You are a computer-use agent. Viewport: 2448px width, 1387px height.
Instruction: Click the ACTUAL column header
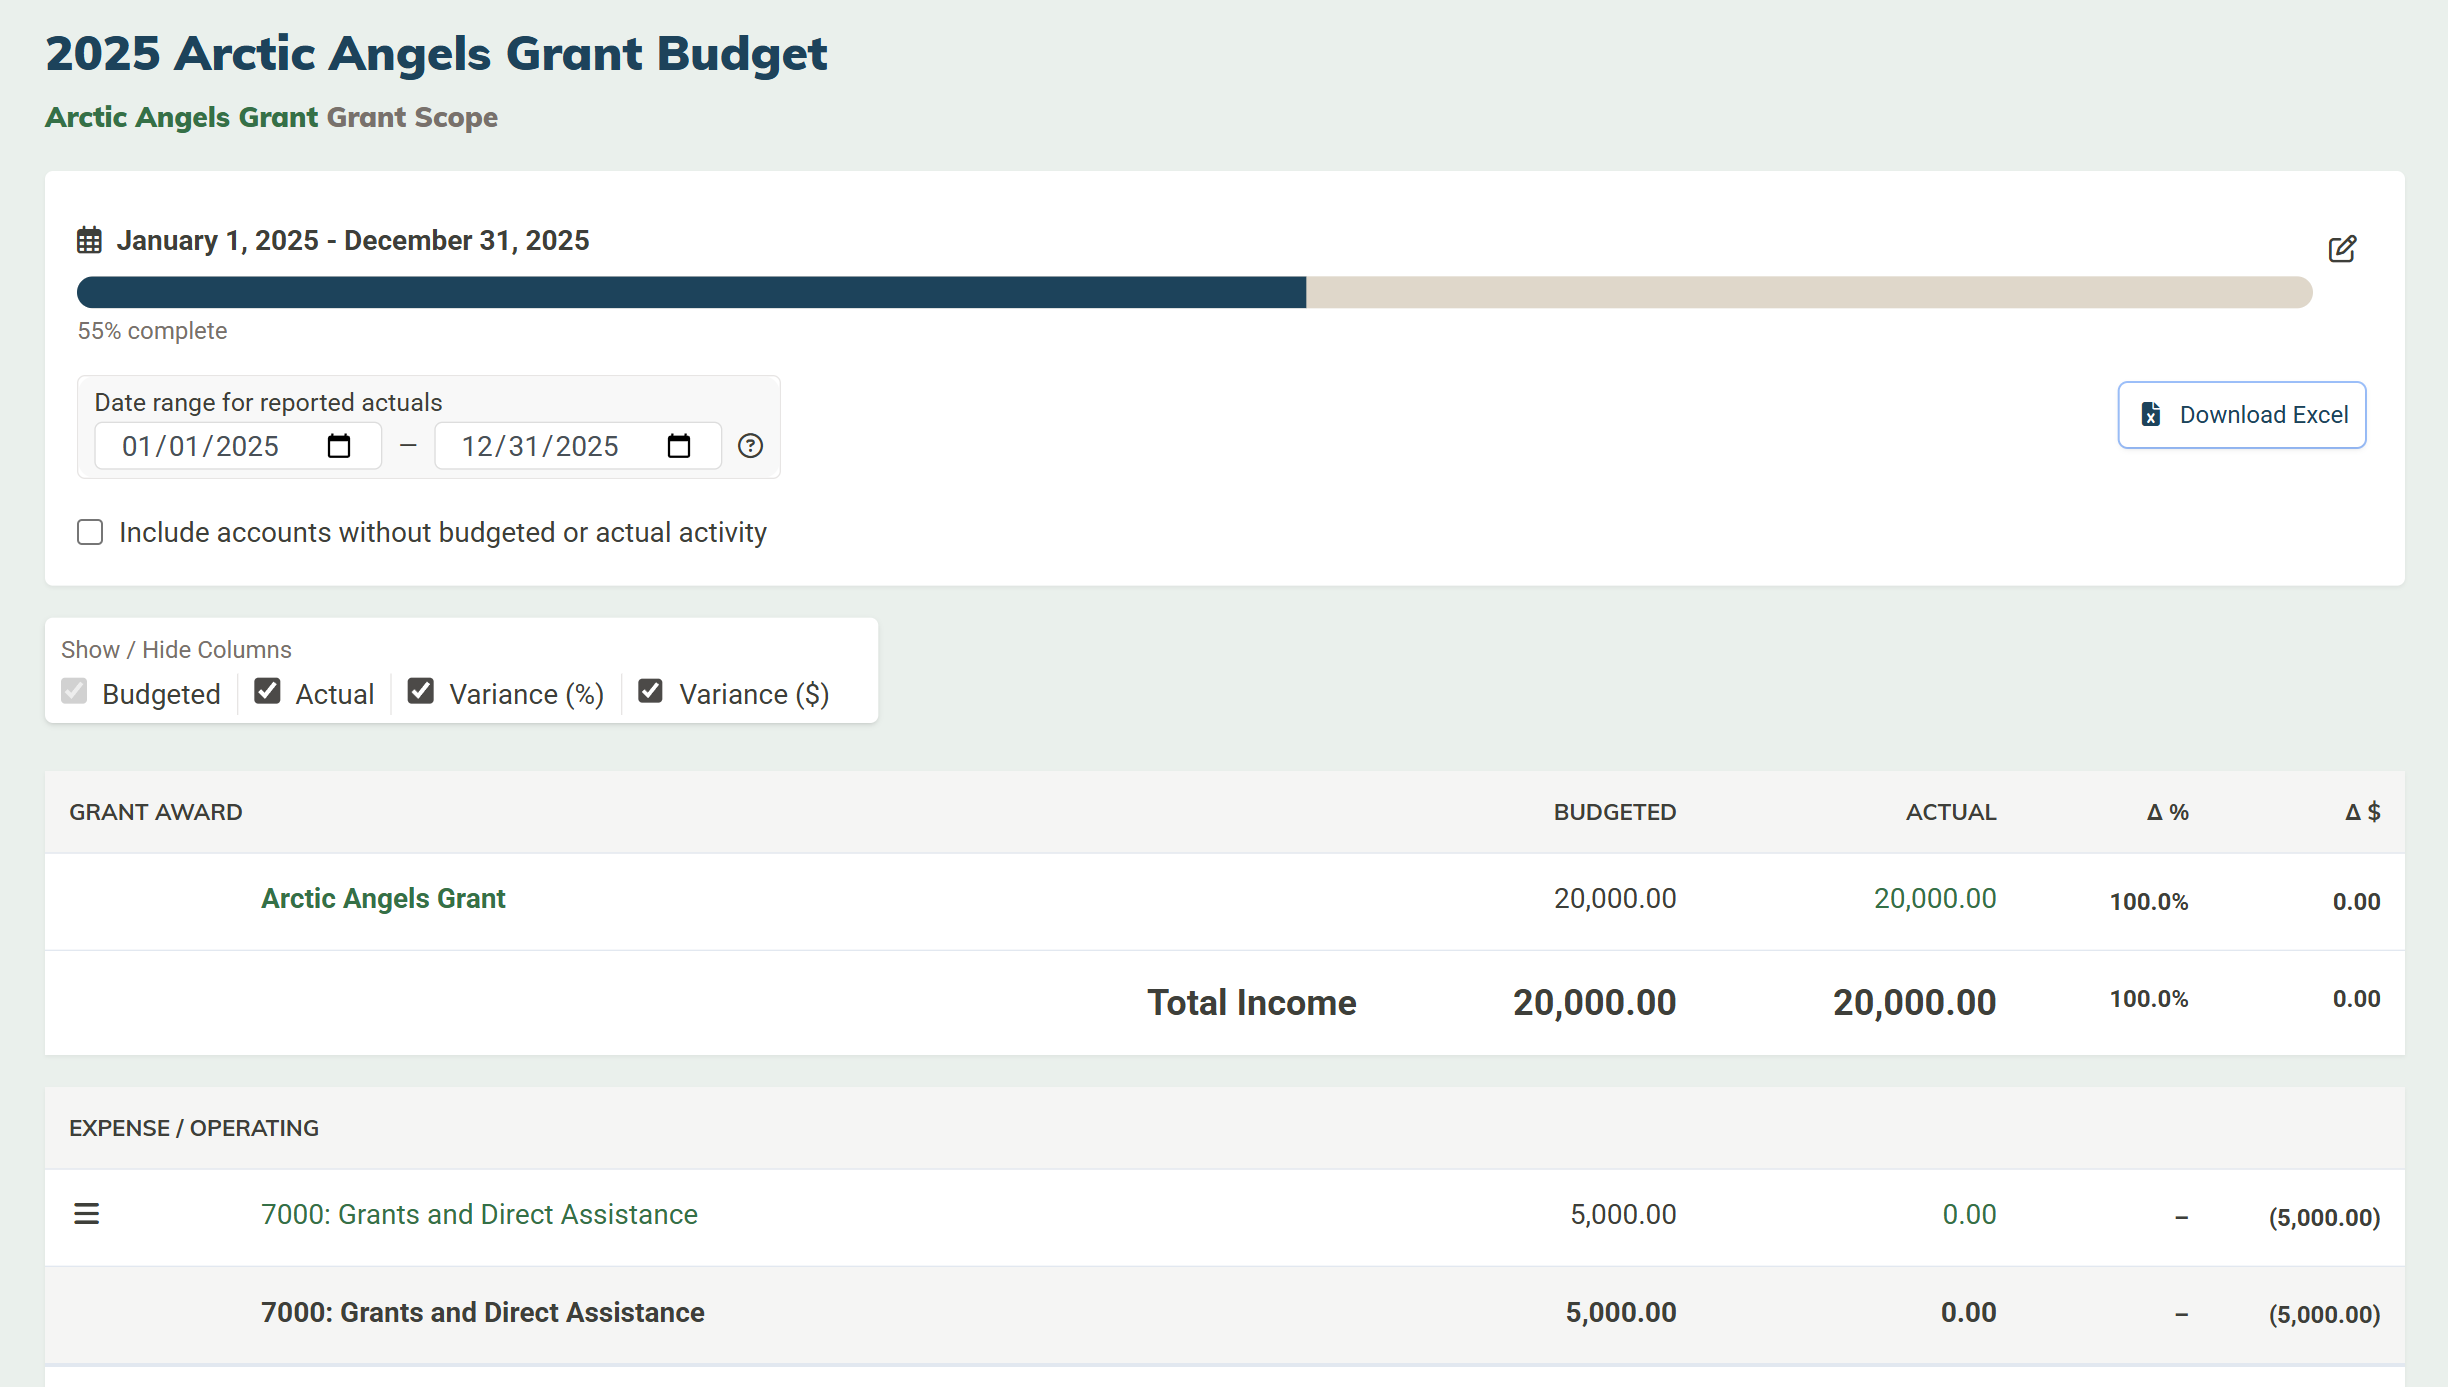[x=1951, y=812]
